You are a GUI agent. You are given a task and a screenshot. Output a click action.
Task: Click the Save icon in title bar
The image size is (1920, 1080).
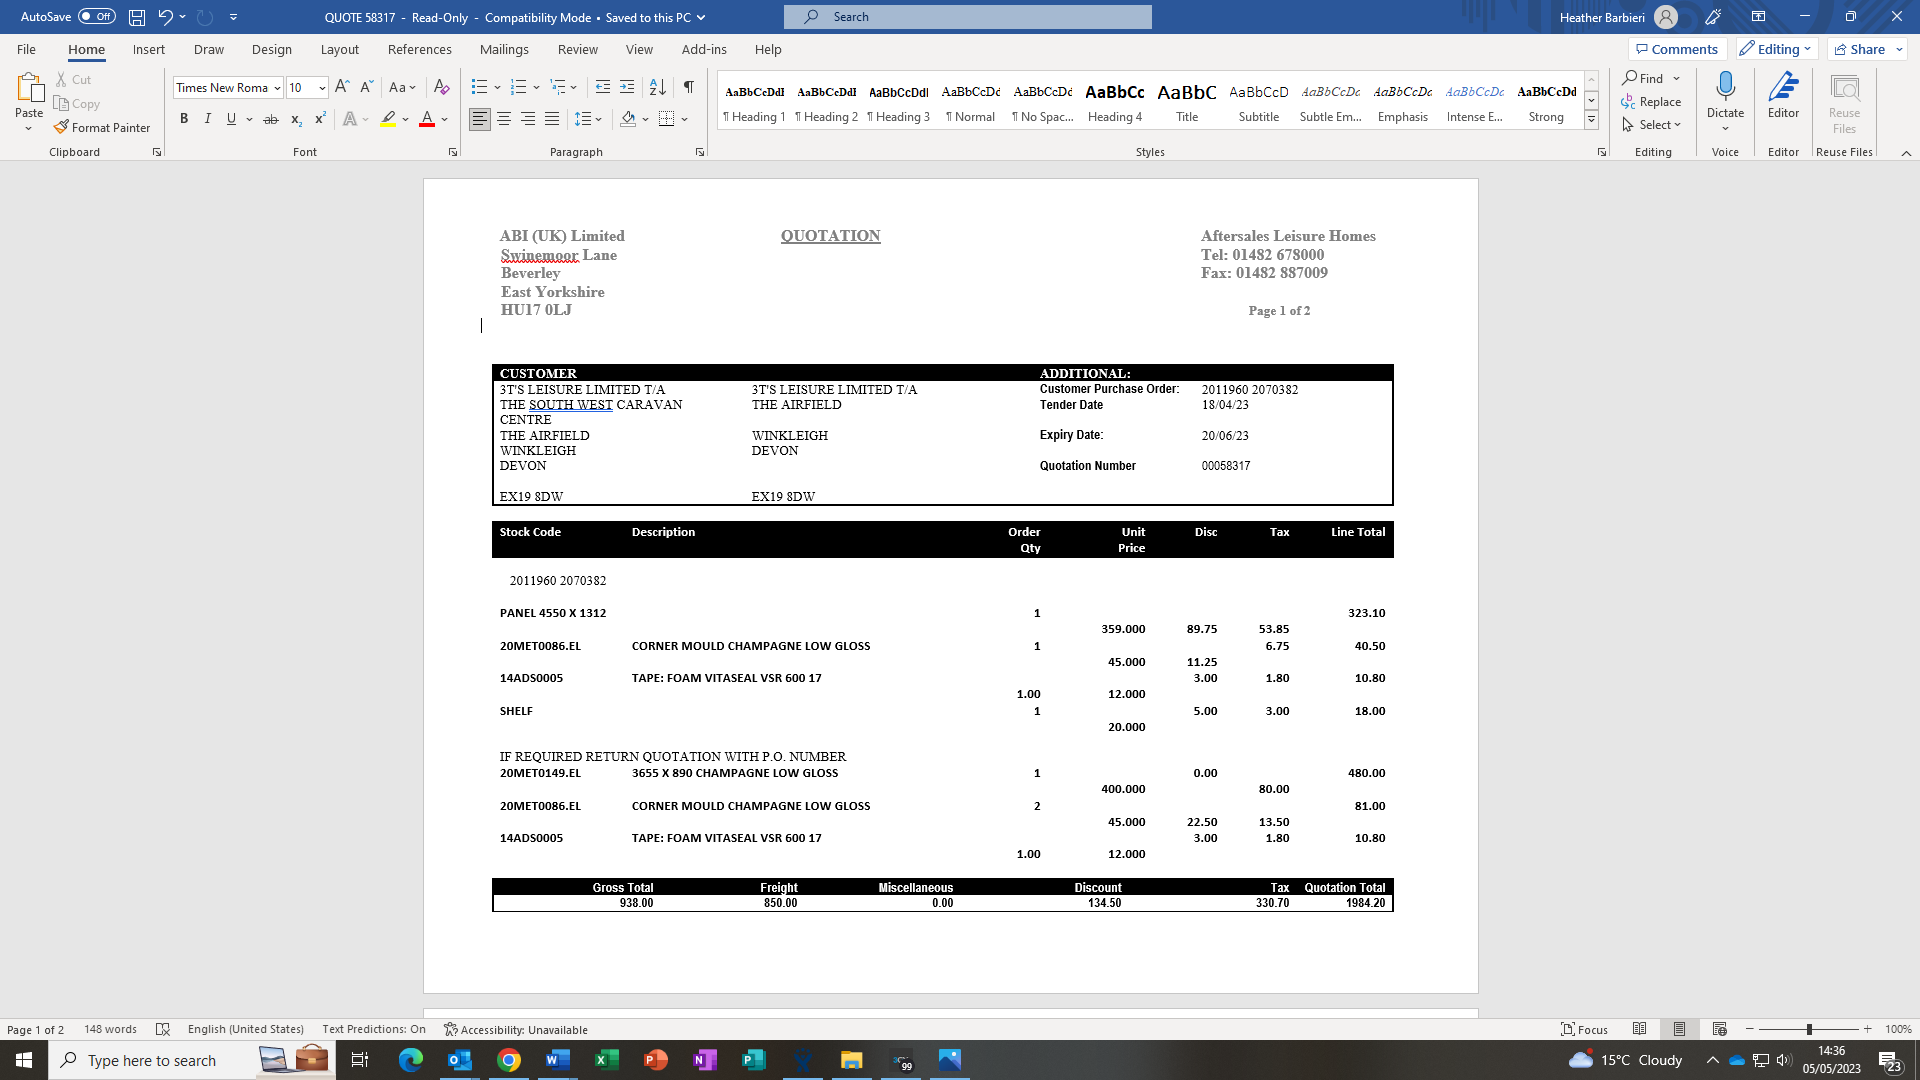click(x=137, y=17)
